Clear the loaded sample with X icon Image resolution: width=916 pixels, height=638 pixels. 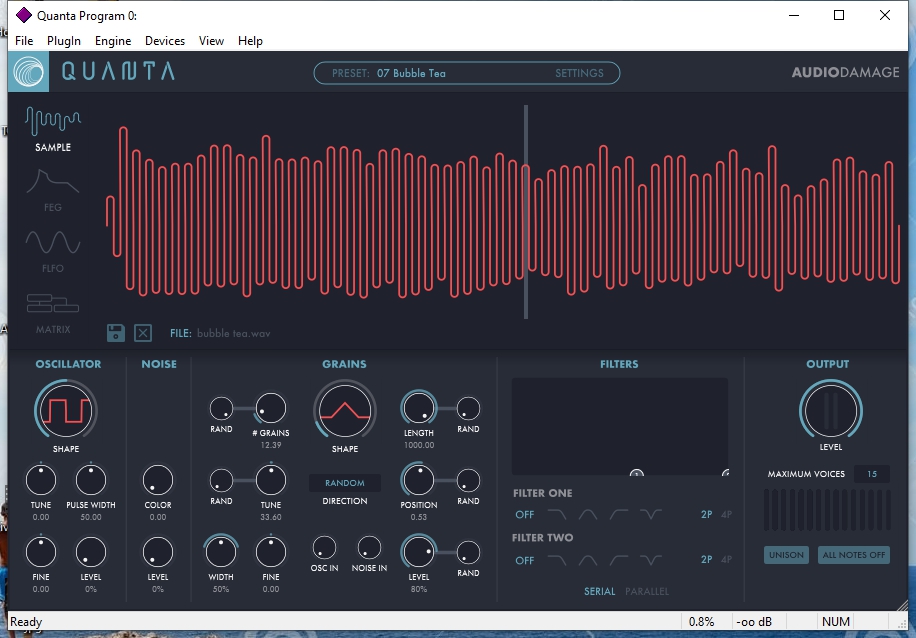143,333
